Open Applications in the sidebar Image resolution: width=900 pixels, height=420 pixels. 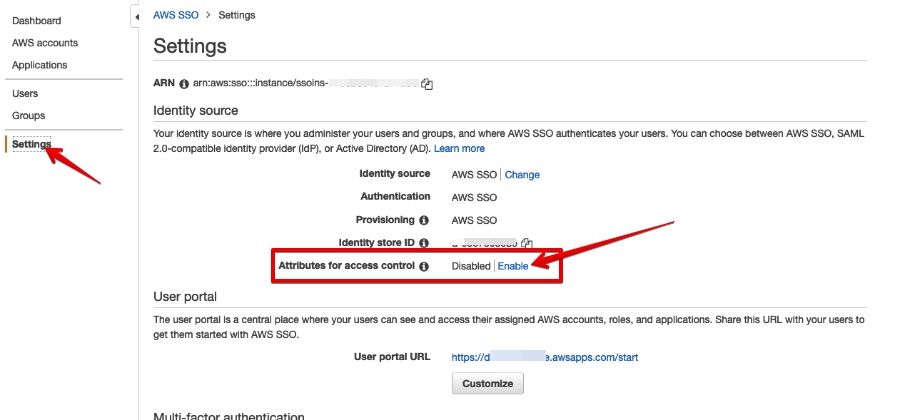(x=40, y=65)
